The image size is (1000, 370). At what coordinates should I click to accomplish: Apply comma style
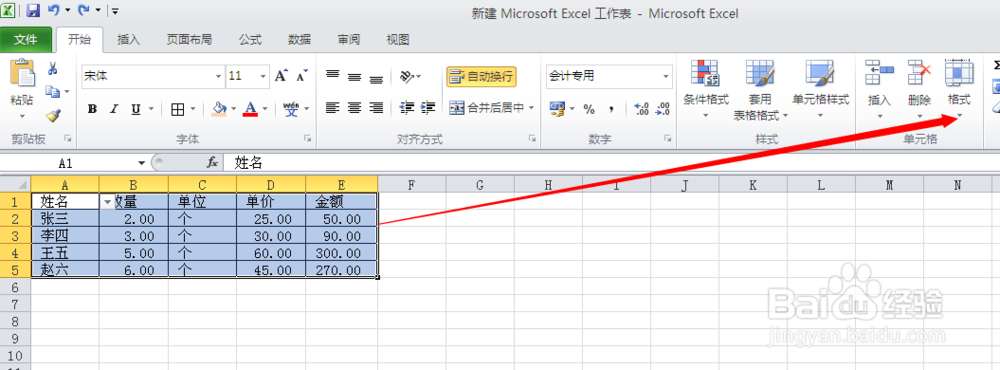(x=611, y=109)
